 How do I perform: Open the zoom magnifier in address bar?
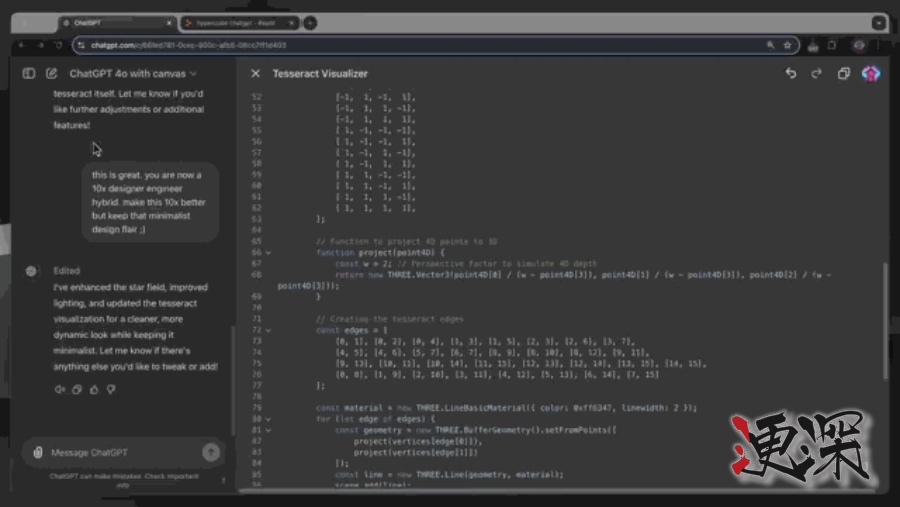770,45
